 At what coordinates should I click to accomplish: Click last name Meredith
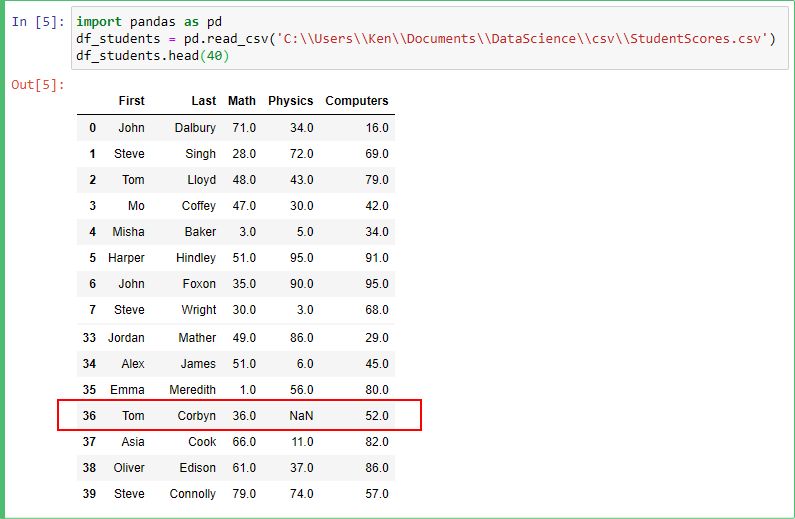point(193,390)
